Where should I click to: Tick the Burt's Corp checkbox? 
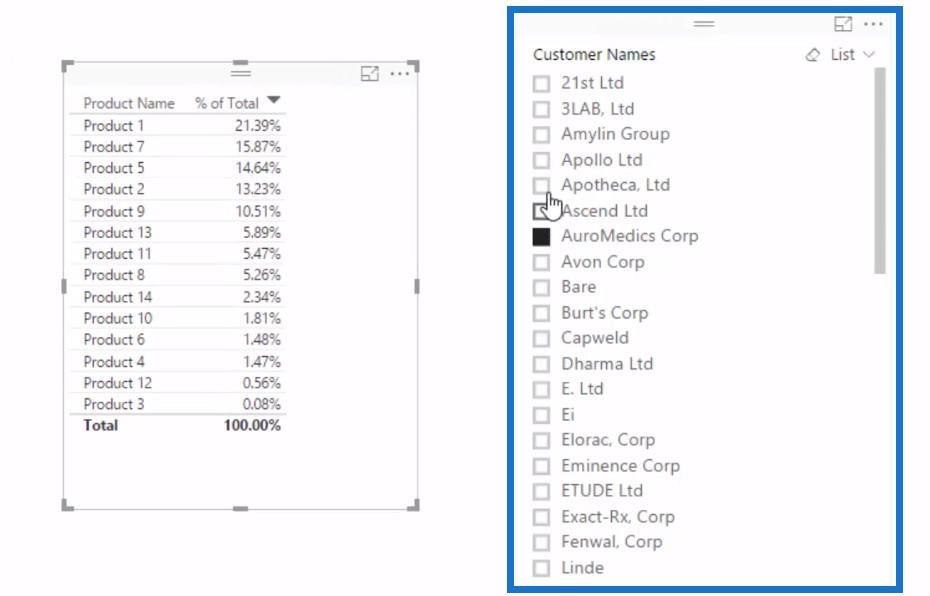coord(541,313)
